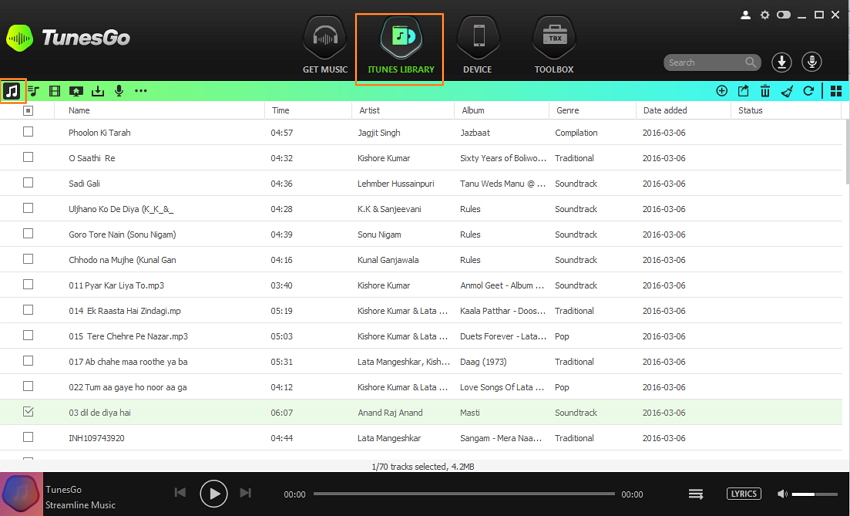Sort by Album column header

pyautogui.click(x=473, y=111)
